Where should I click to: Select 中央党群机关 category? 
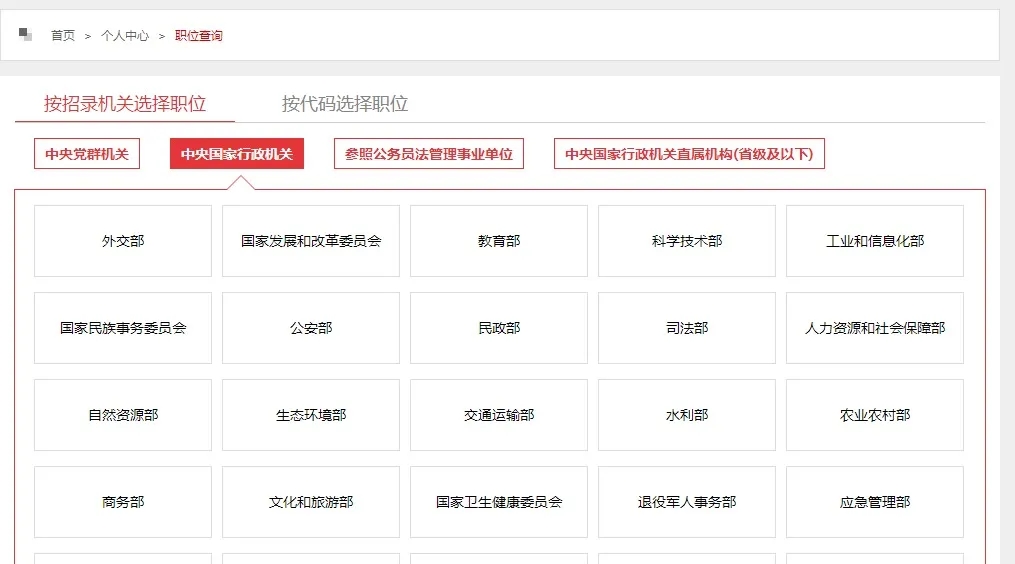(x=87, y=154)
